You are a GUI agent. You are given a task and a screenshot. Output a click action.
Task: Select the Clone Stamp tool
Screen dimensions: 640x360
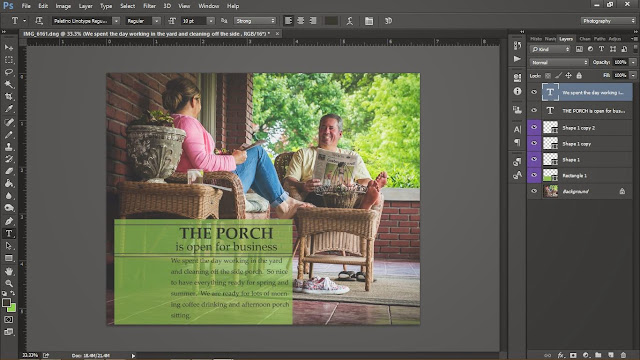pyautogui.click(x=9, y=147)
